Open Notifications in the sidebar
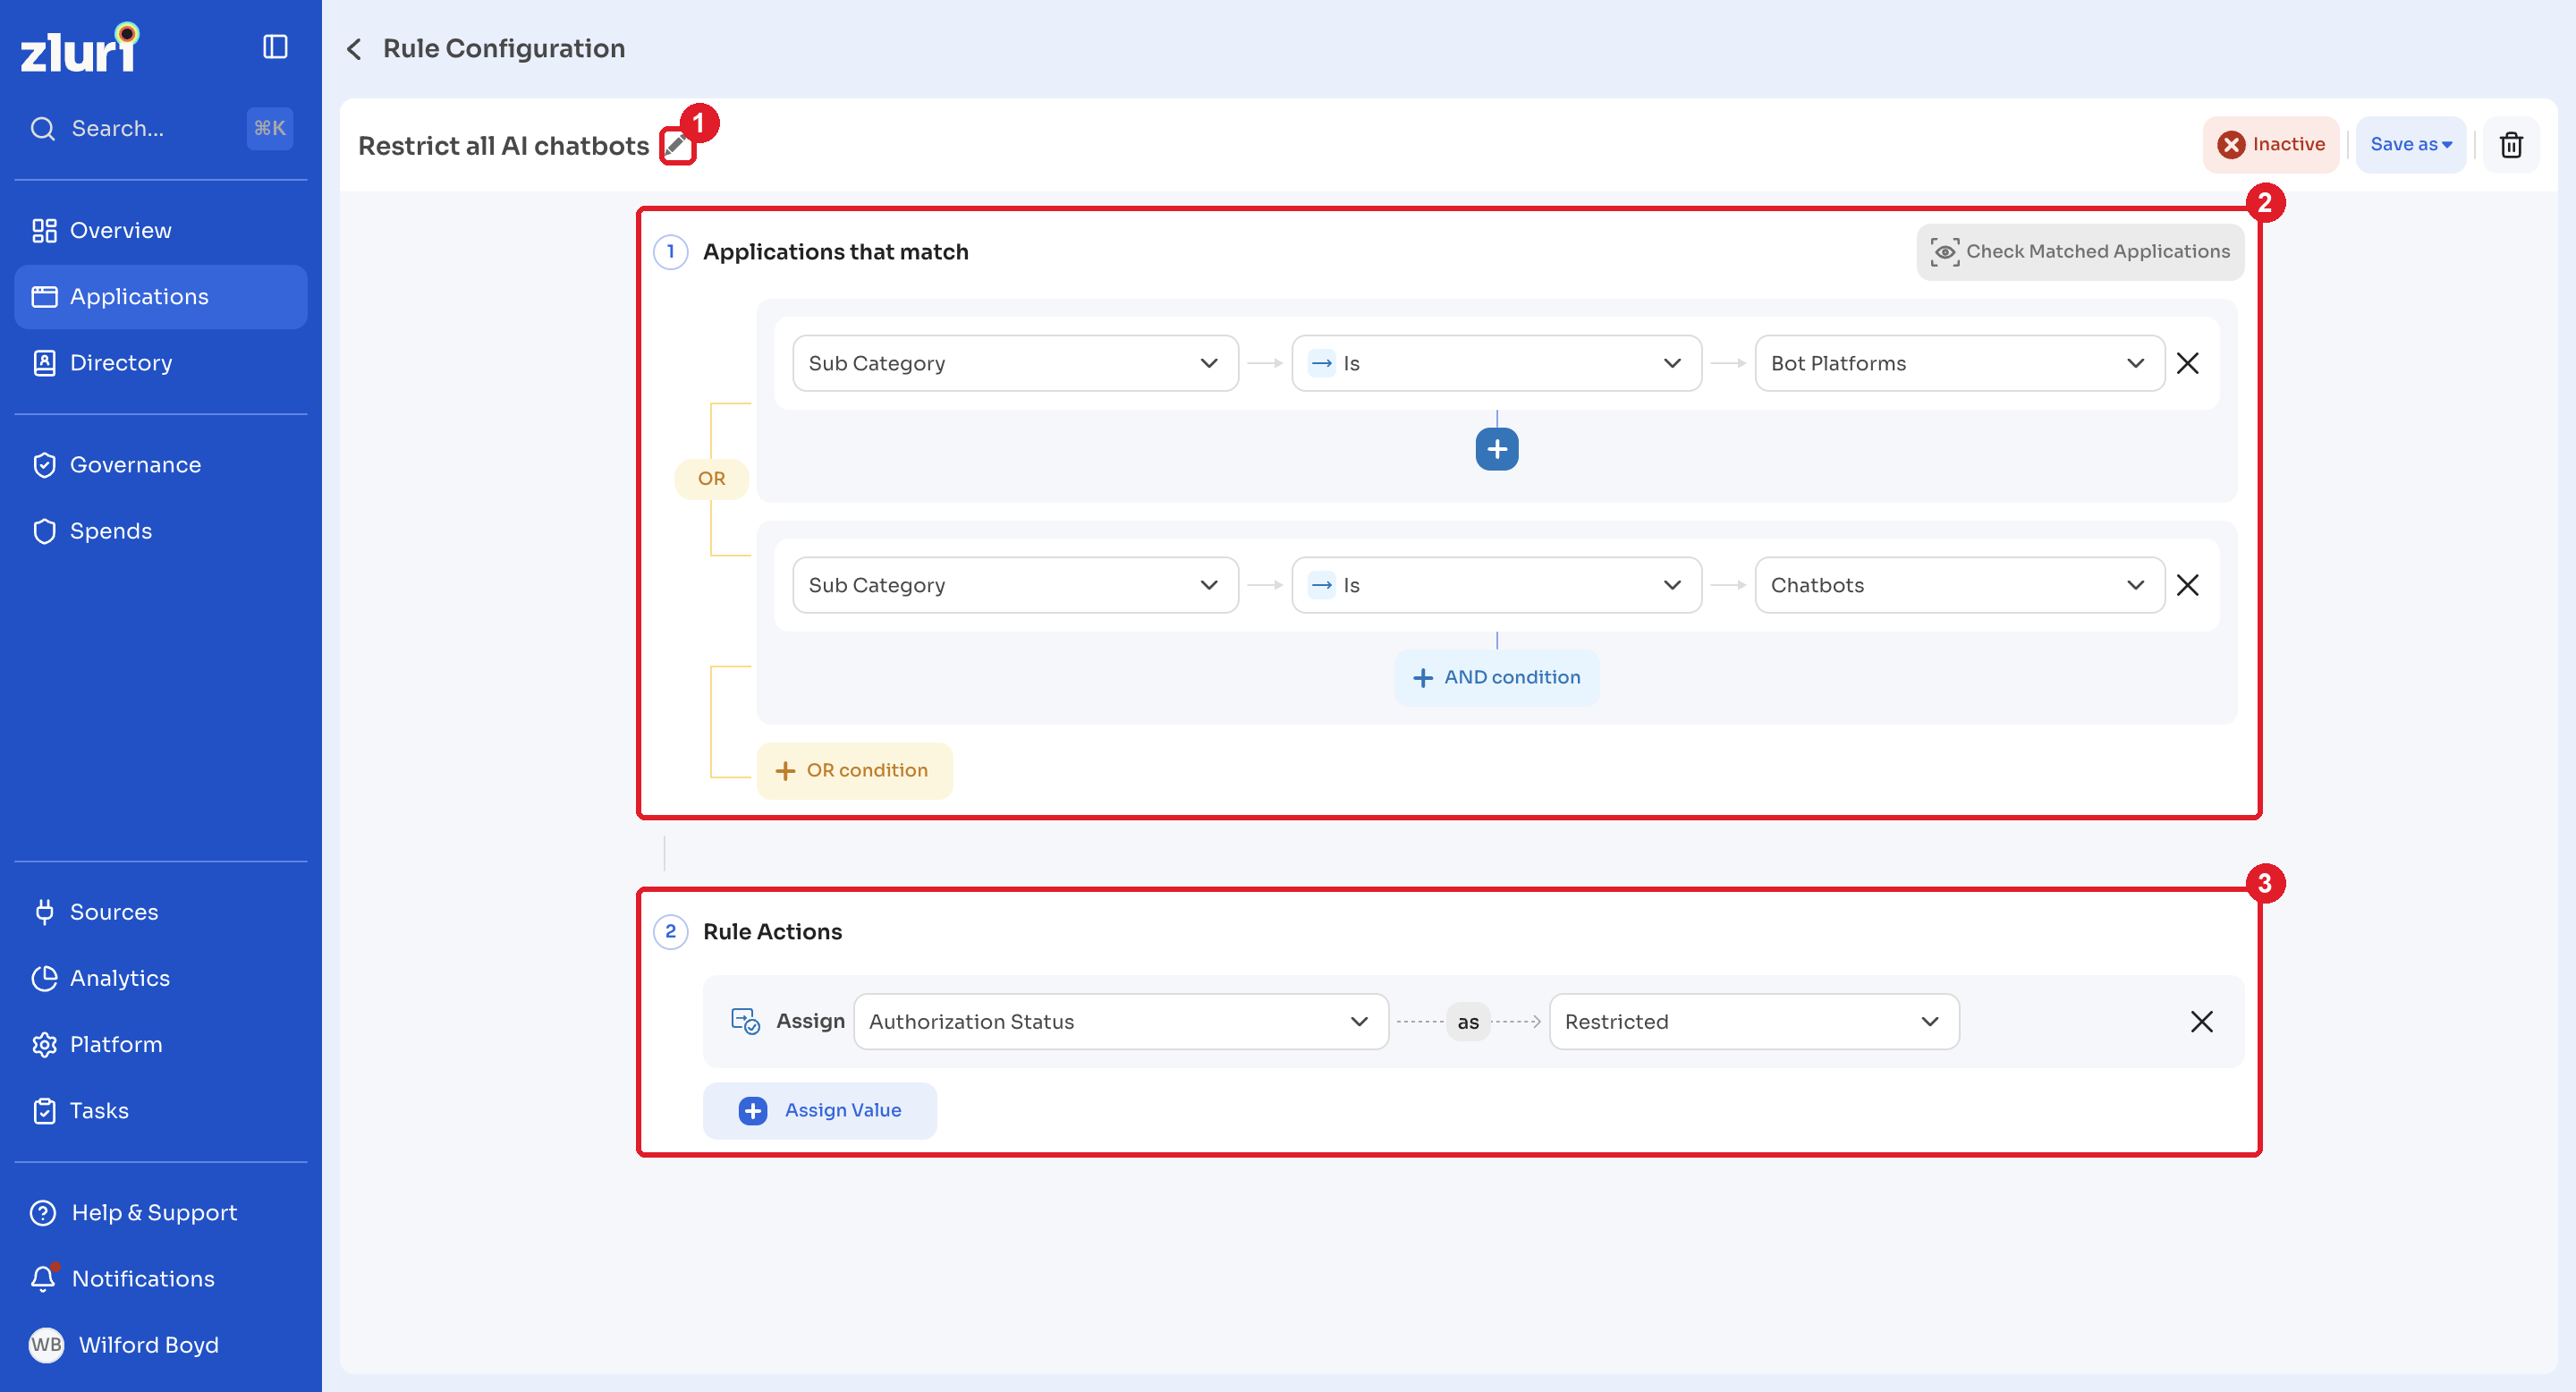 [x=161, y=1278]
